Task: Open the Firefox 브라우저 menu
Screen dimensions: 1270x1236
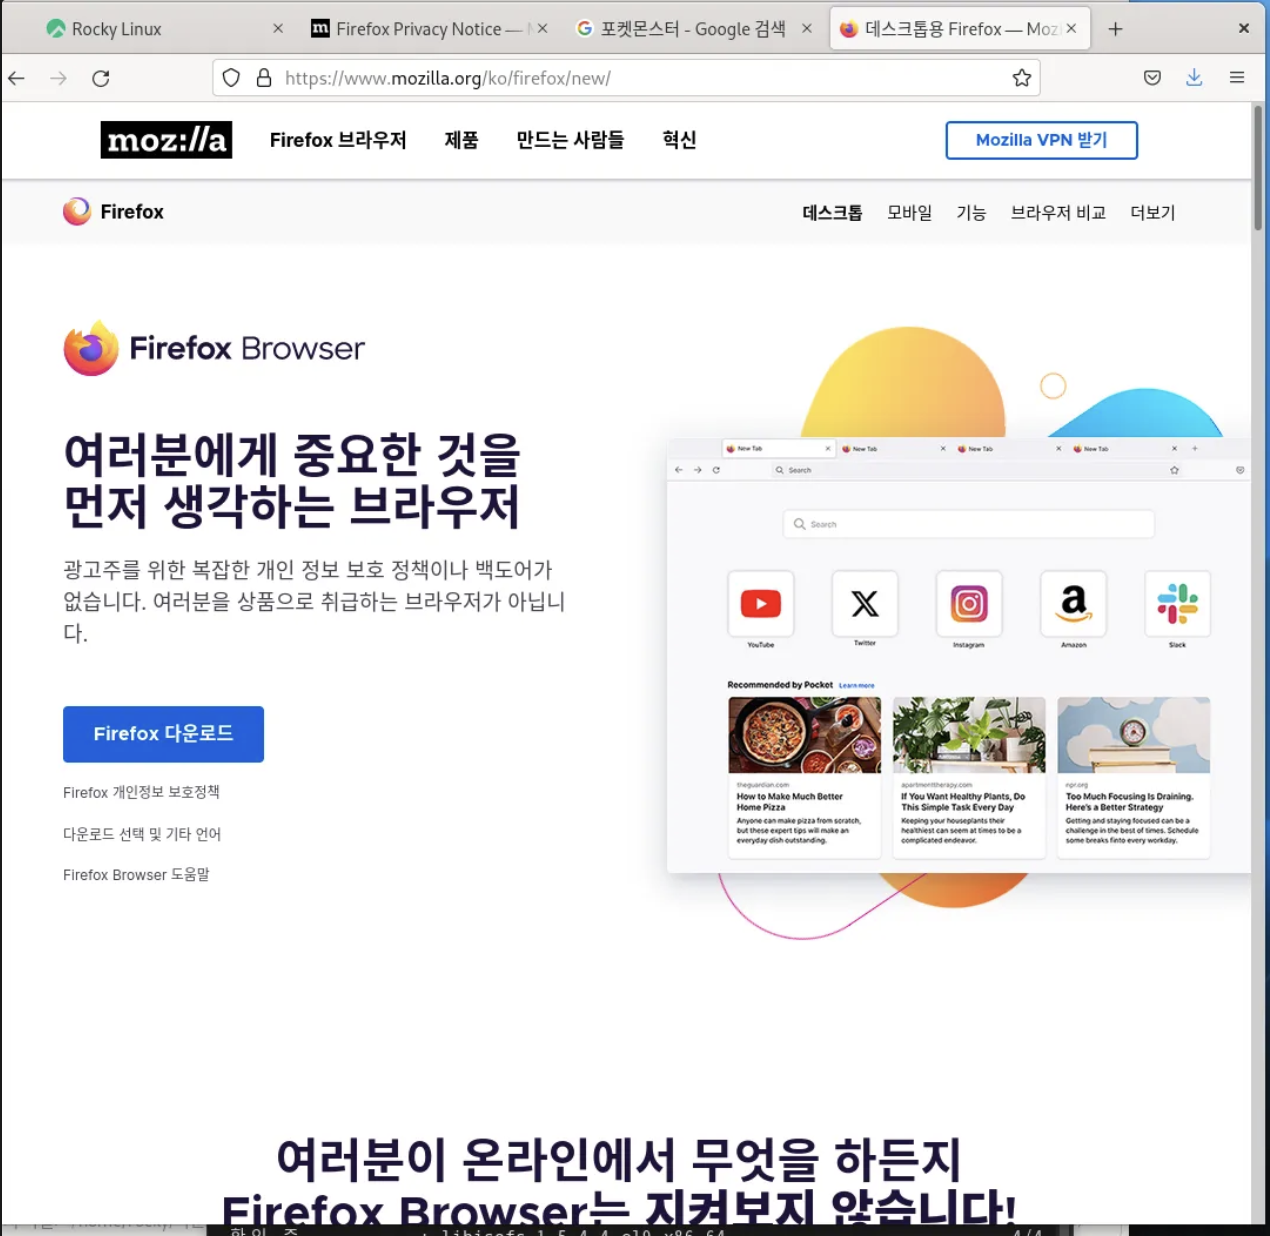Action: tap(338, 140)
